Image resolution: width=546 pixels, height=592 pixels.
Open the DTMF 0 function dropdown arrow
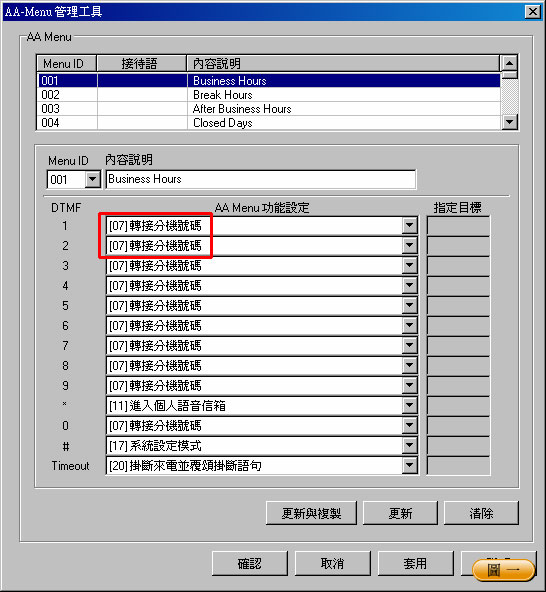tap(410, 426)
